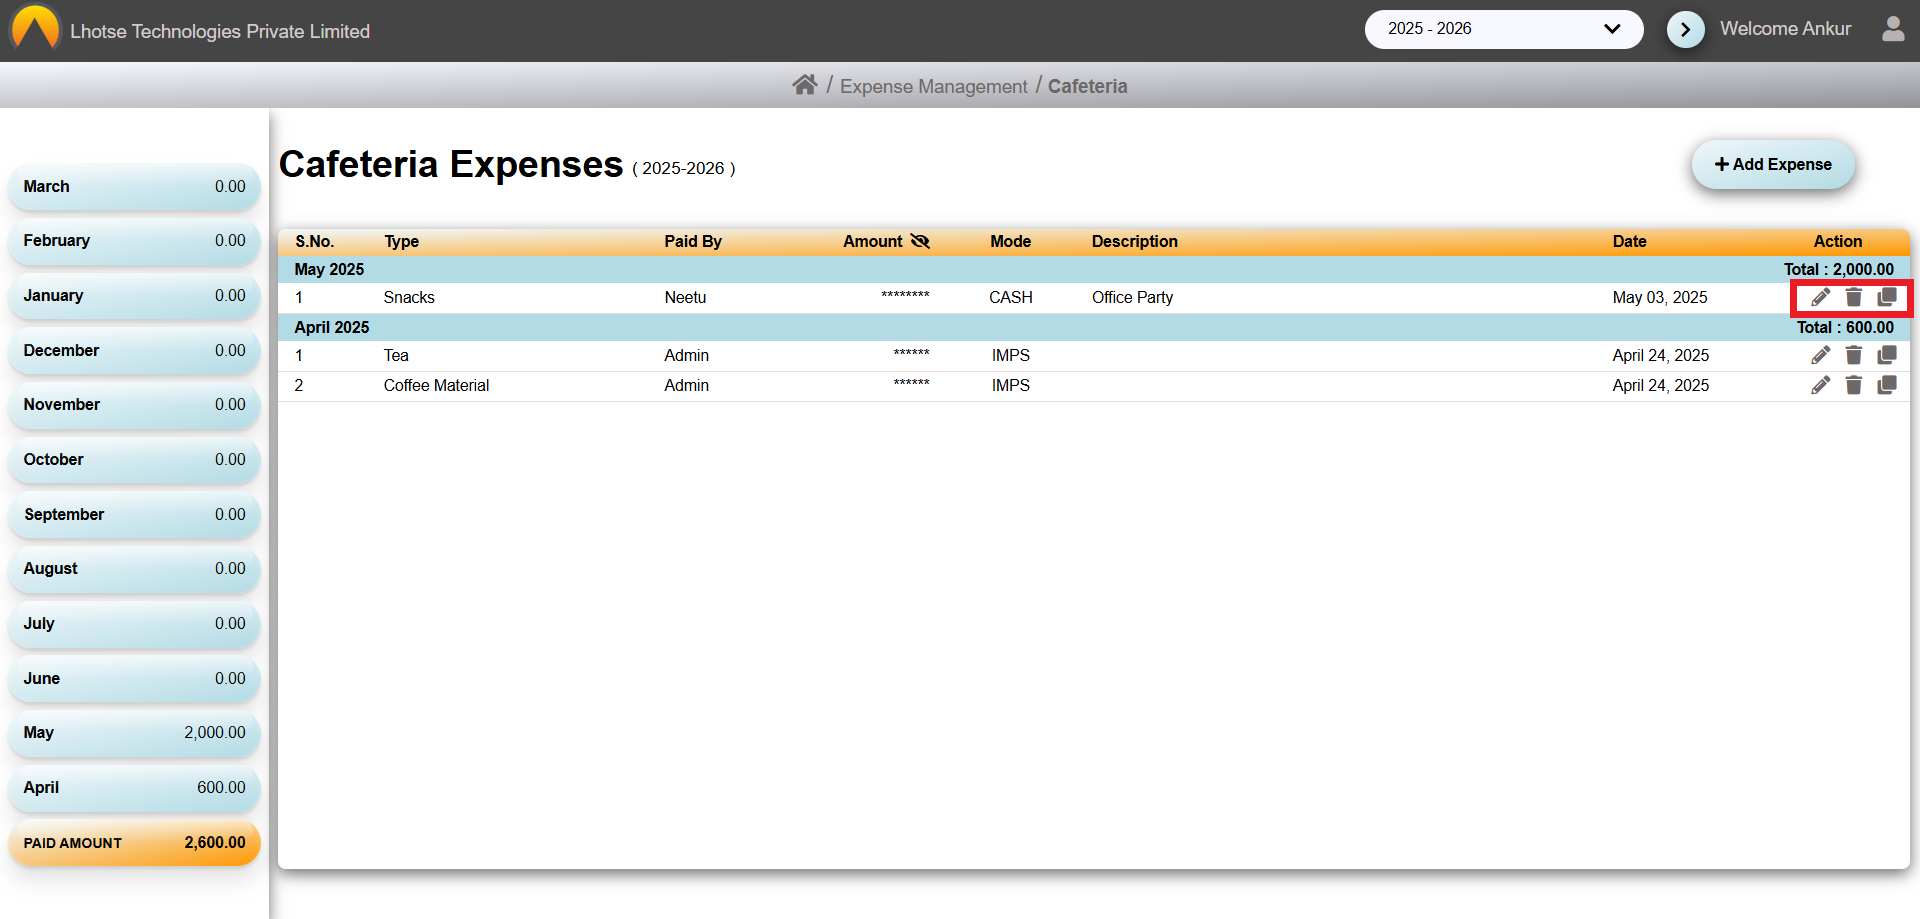Click Description column header
The width and height of the screenshot is (1920, 919).
[x=1134, y=241]
